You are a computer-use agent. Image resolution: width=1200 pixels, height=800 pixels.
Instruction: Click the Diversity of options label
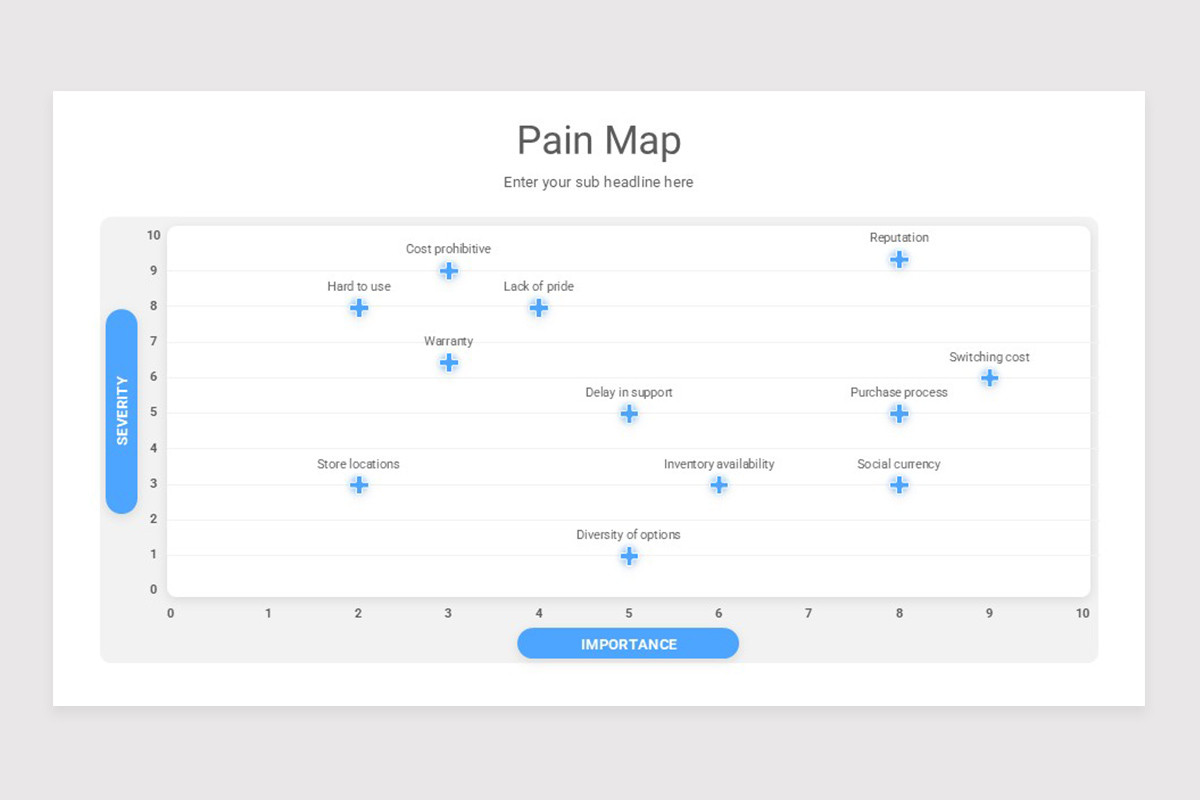click(x=628, y=535)
